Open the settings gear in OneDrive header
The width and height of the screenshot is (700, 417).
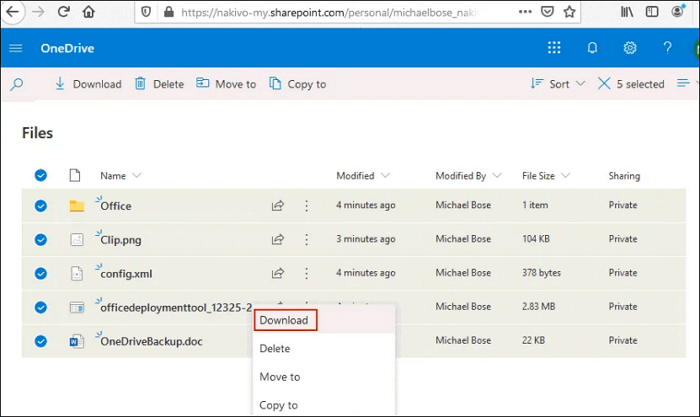630,48
